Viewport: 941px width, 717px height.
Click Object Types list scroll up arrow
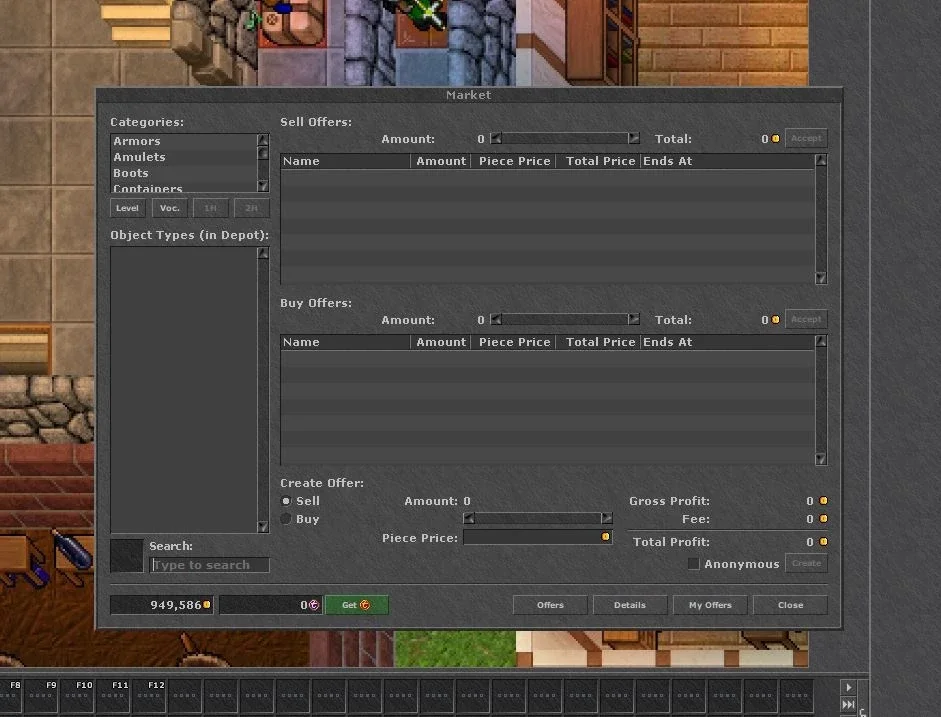263,253
